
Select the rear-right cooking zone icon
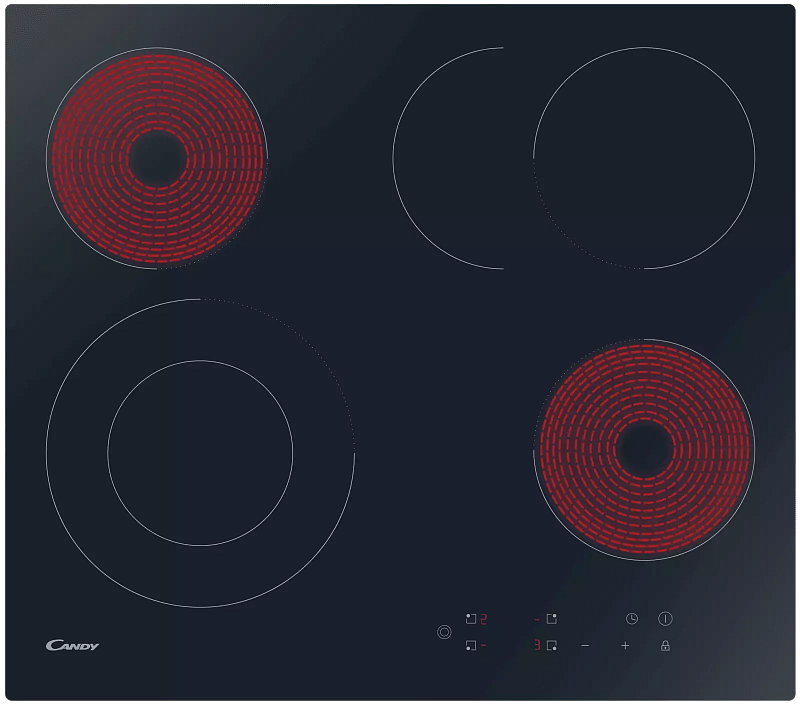pyautogui.click(x=551, y=619)
